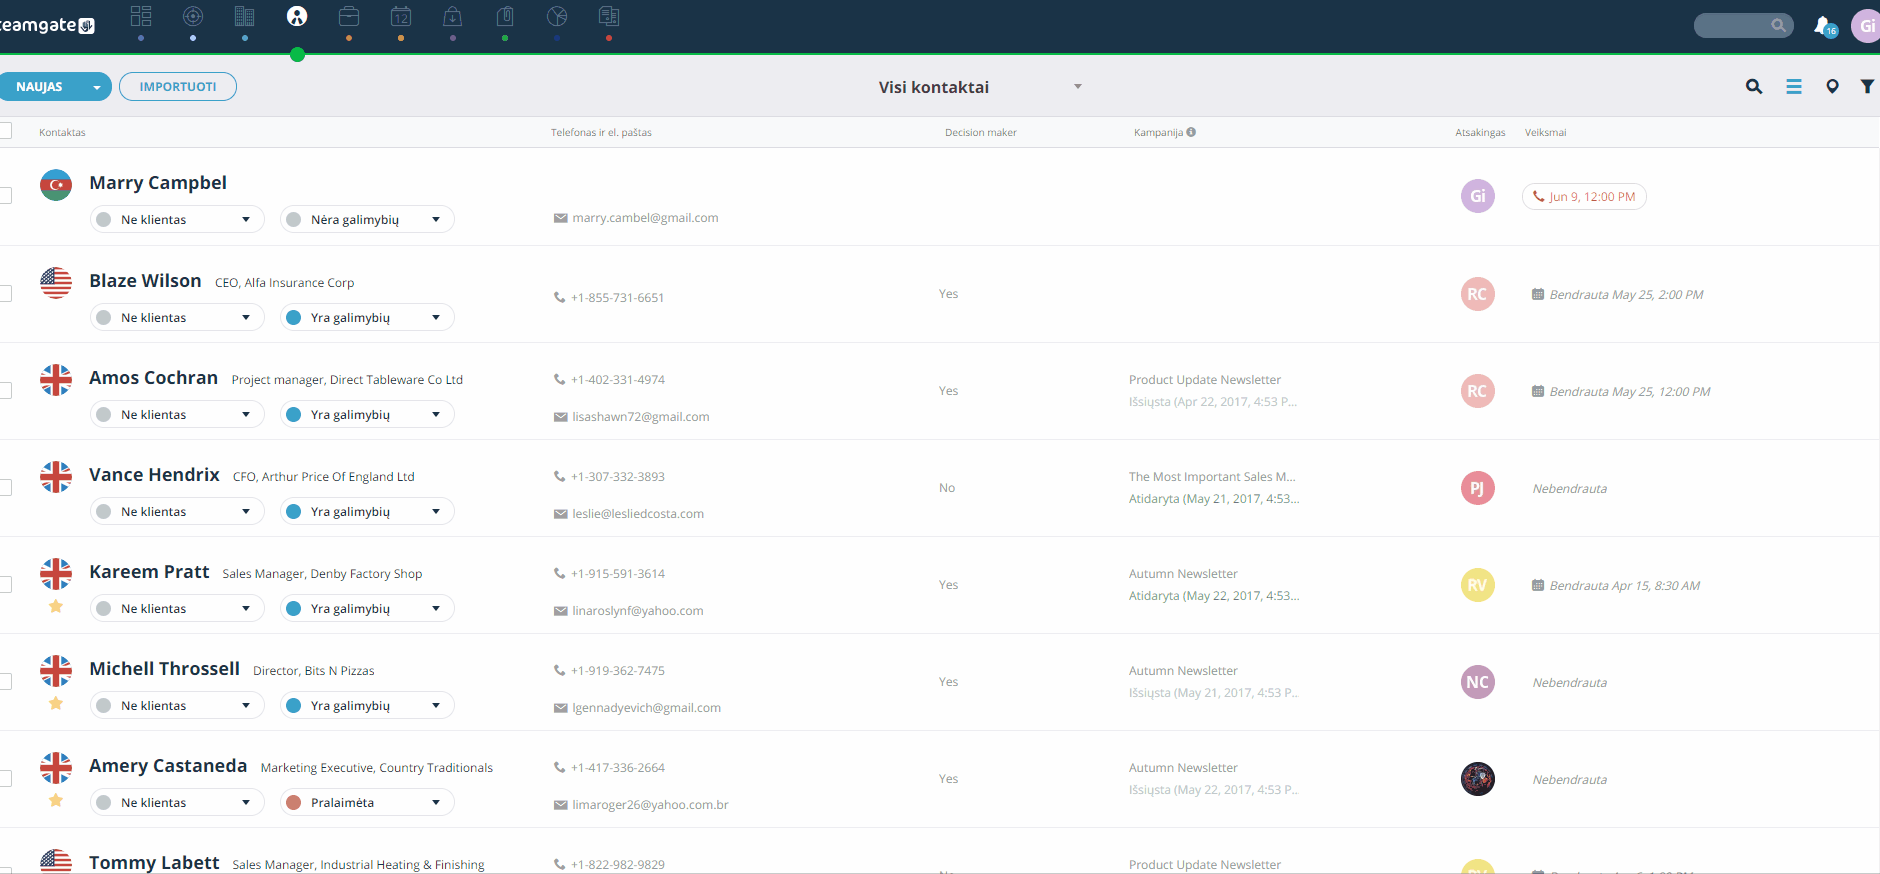Image resolution: width=1880 pixels, height=874 pixels.
Task: Open the documents report icon in top navigation
Action: tap(609, 16)
